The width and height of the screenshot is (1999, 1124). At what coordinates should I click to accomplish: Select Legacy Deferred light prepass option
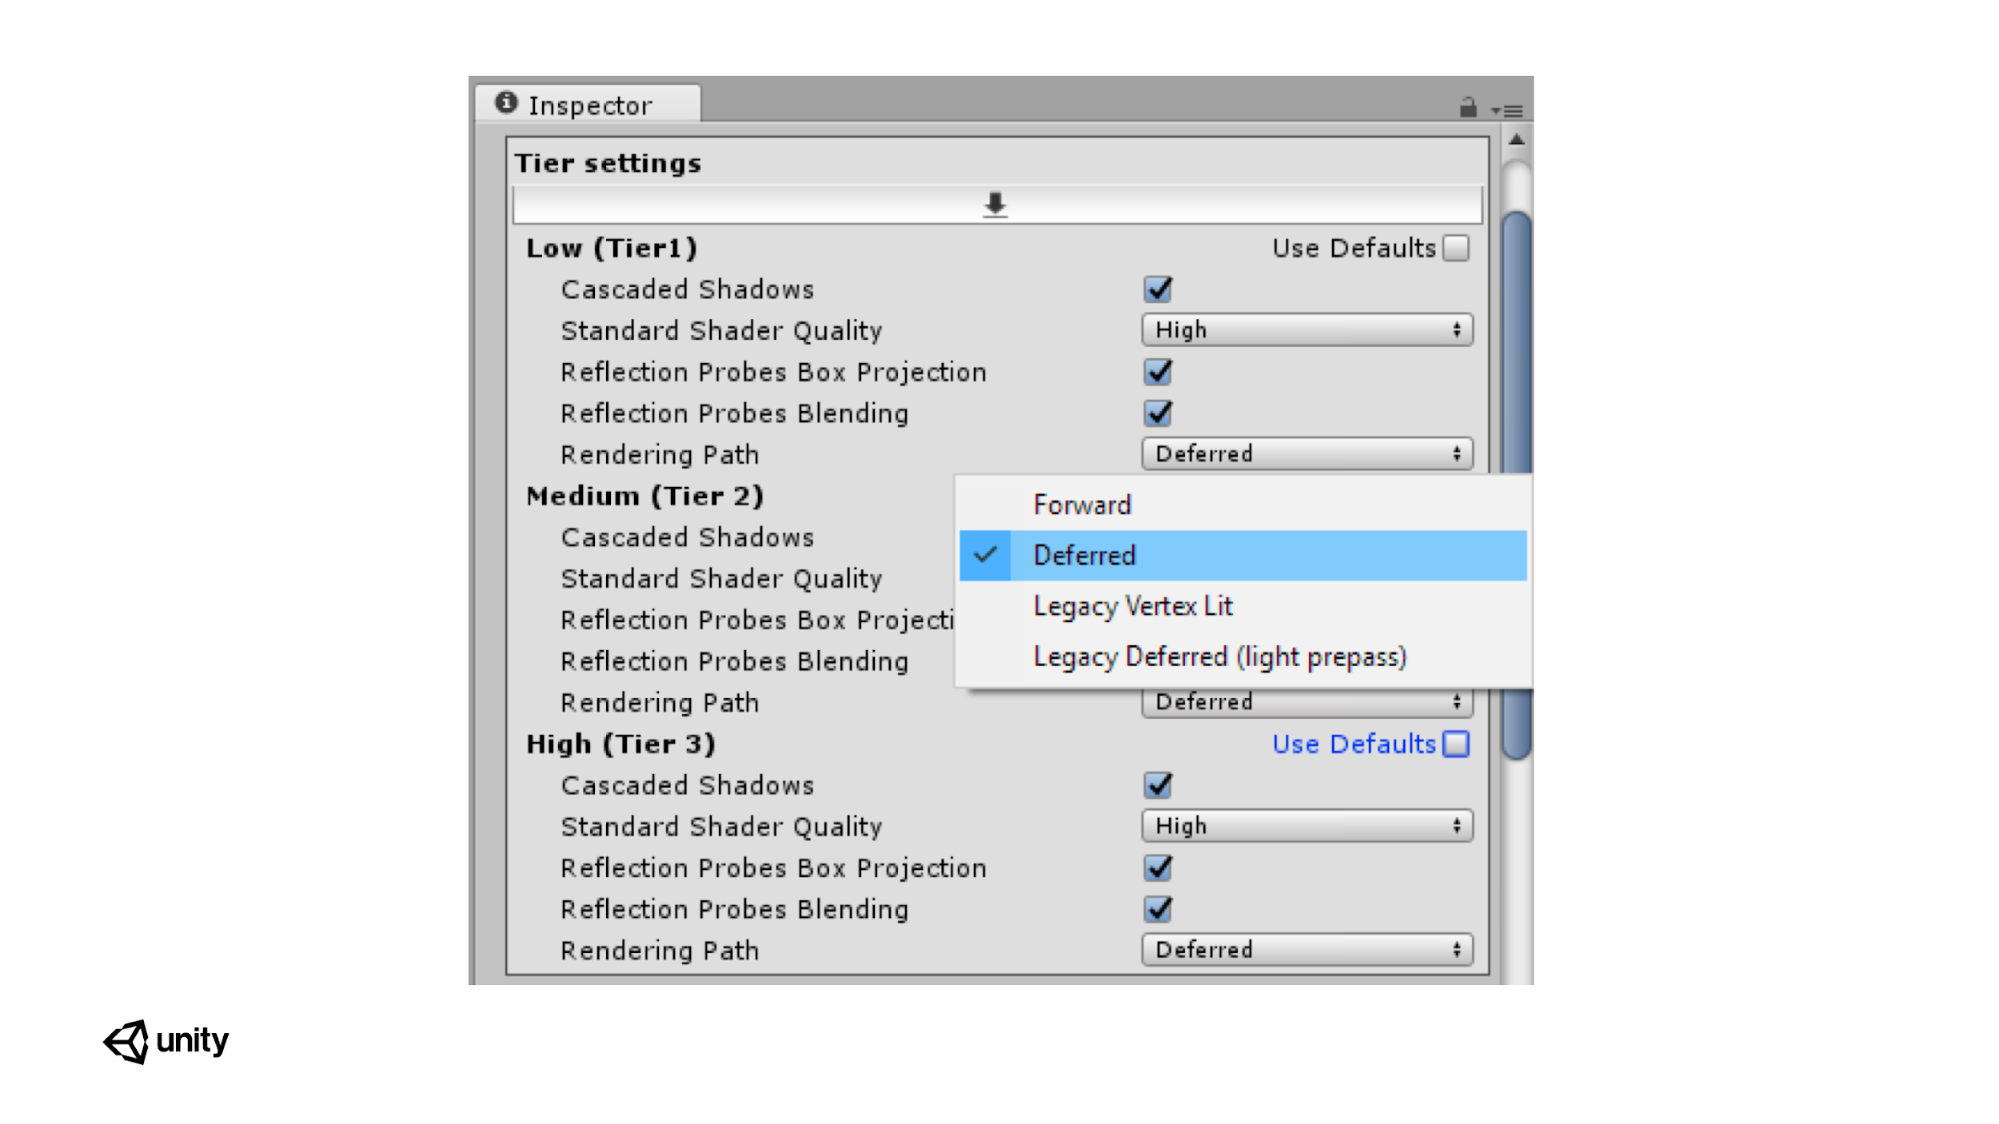point(1221,655)
